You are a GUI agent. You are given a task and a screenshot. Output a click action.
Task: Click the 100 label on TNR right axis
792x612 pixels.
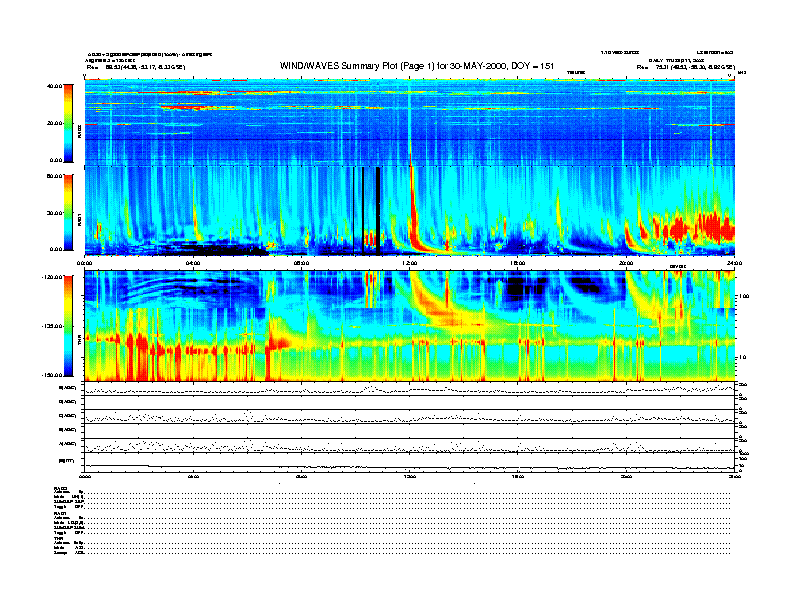pos(744,296)
